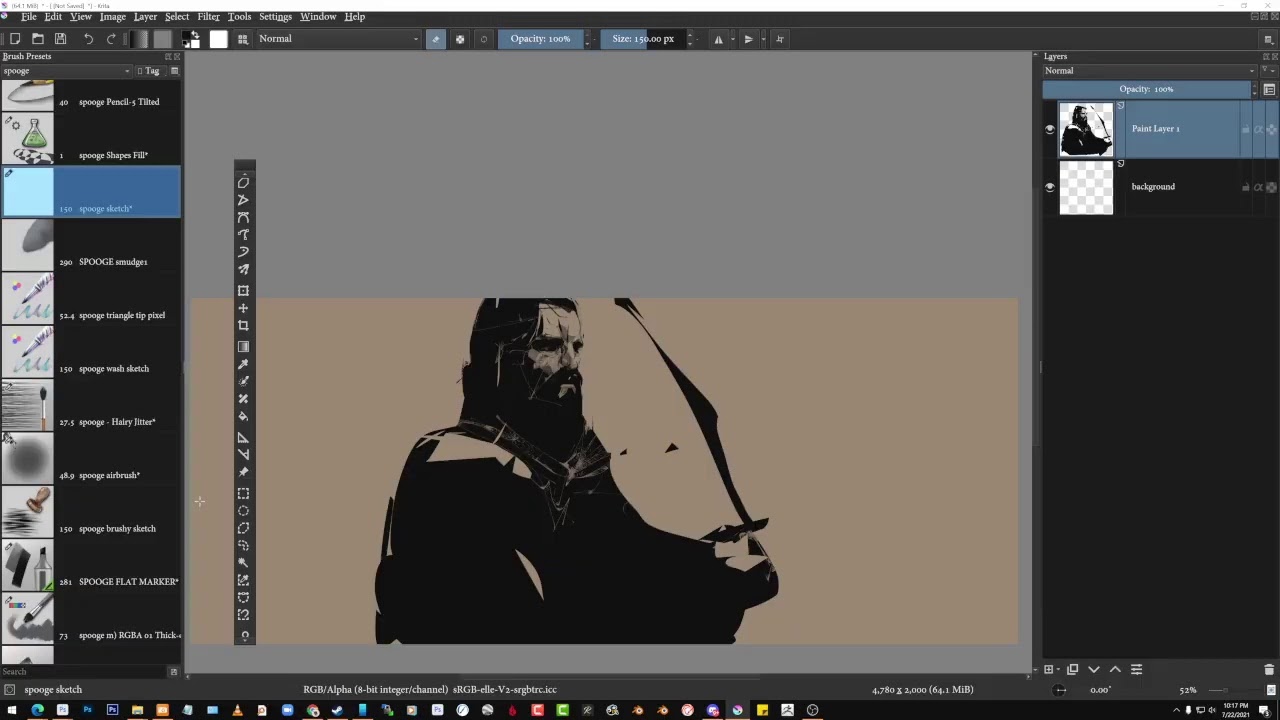Select the Elliptical Selection tool
The image size is (1280, 720).
click(243, 511)
